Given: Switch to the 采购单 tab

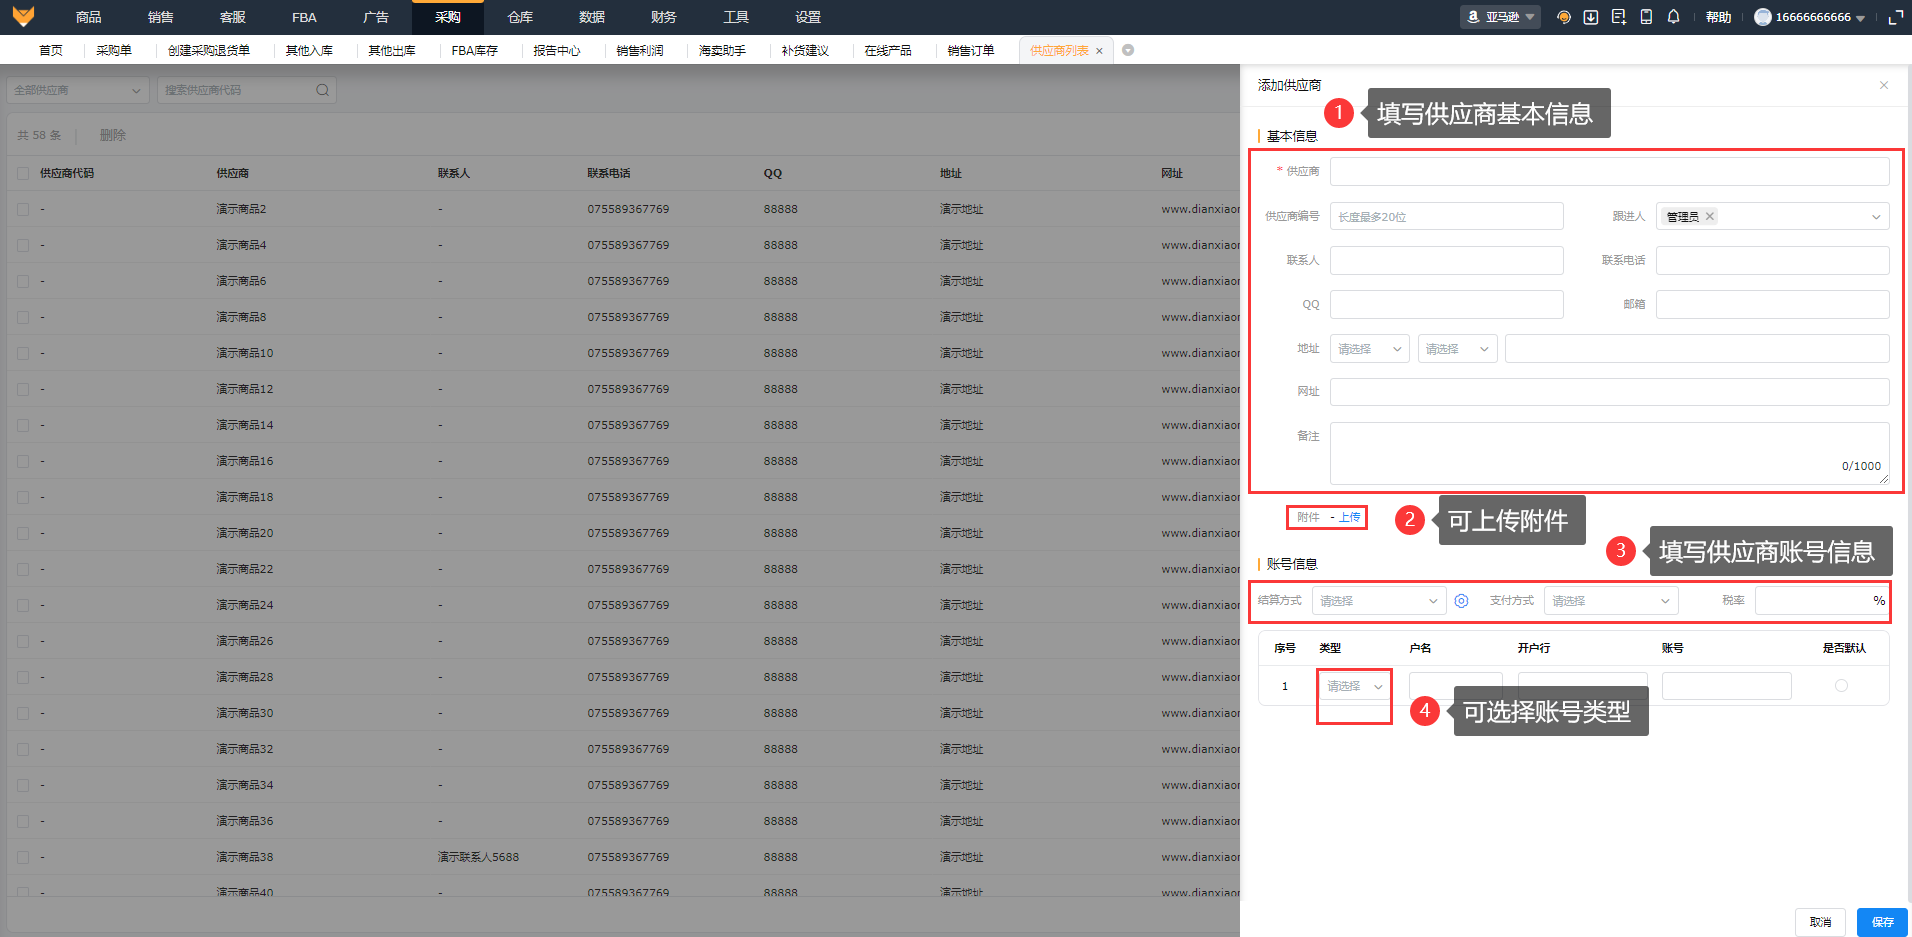Looking at the screenshot, I should click(x=114, y=50).
